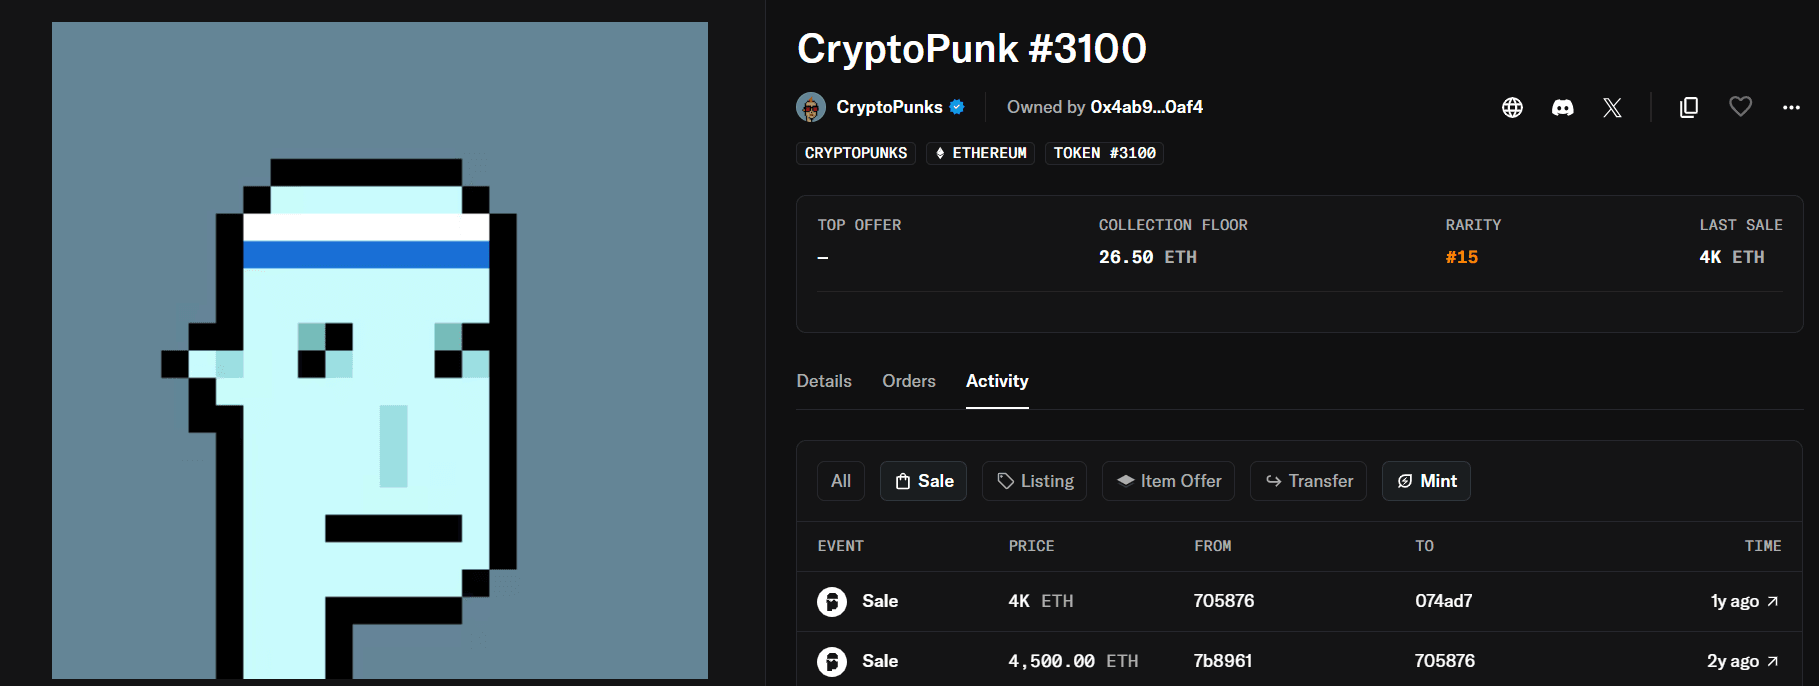Open the CryptoPunks website via globe icon
The height and width of the screenshot is (686, 1819).
(1512, 107)
